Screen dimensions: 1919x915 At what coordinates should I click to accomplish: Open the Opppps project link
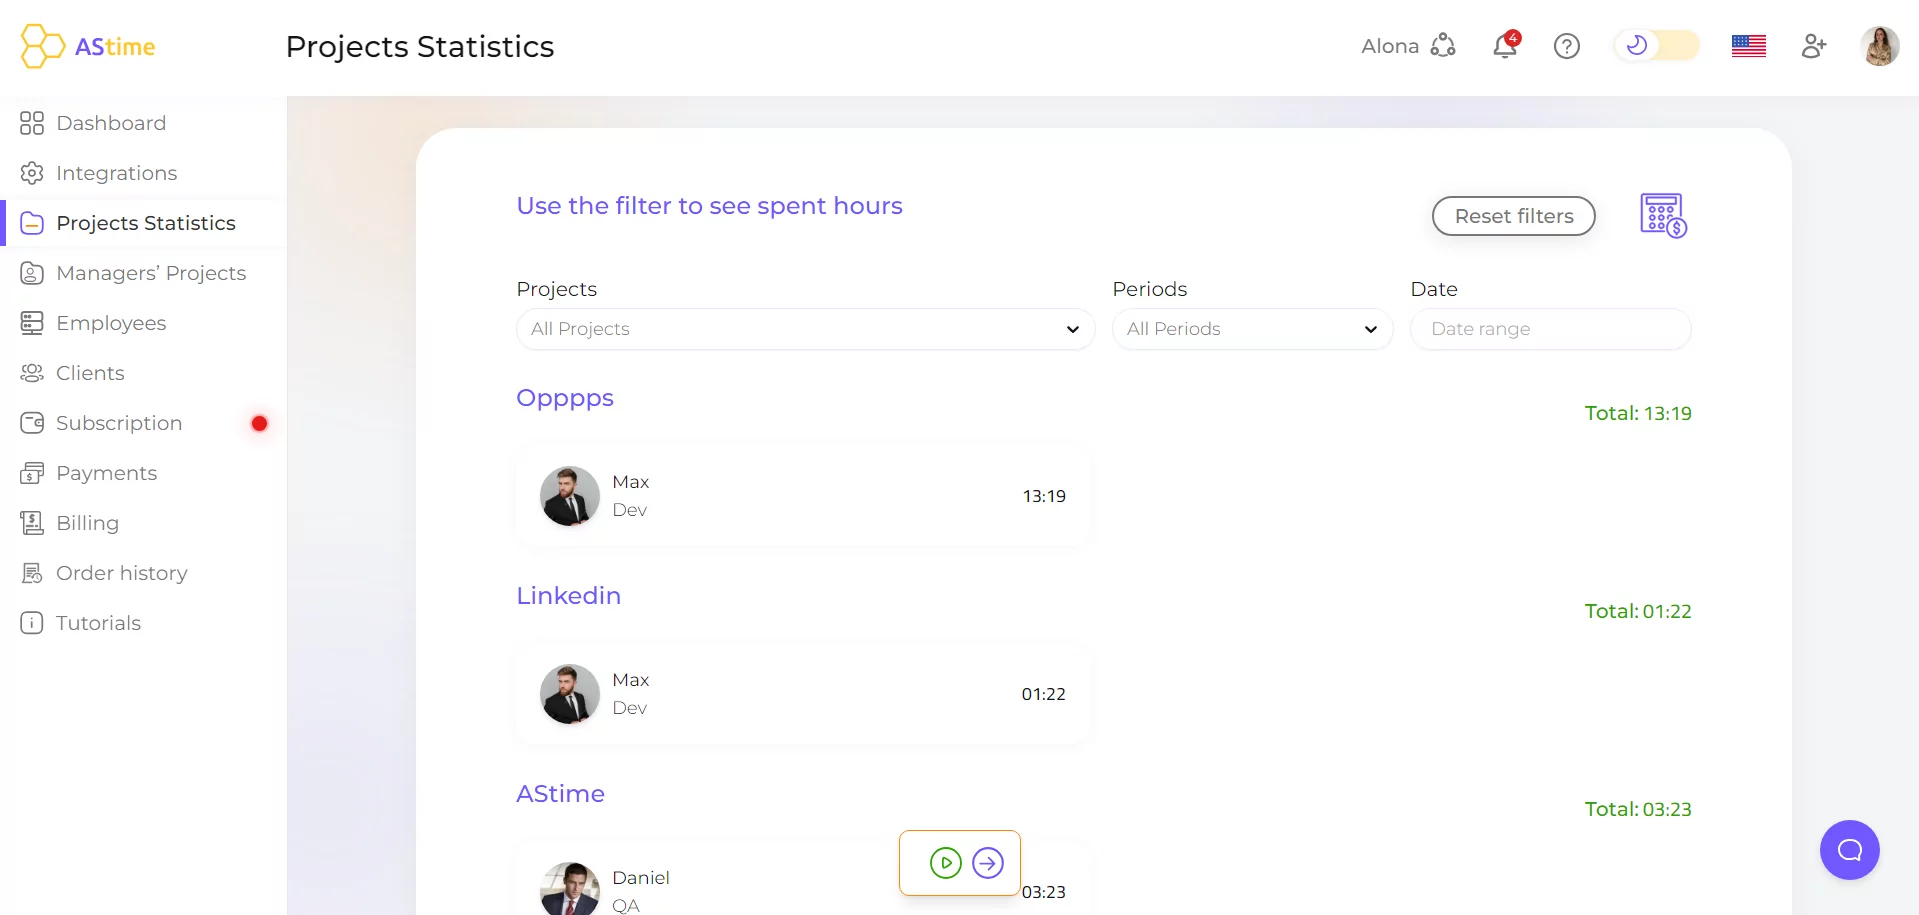pyautogui.click(x=565, y=398)
